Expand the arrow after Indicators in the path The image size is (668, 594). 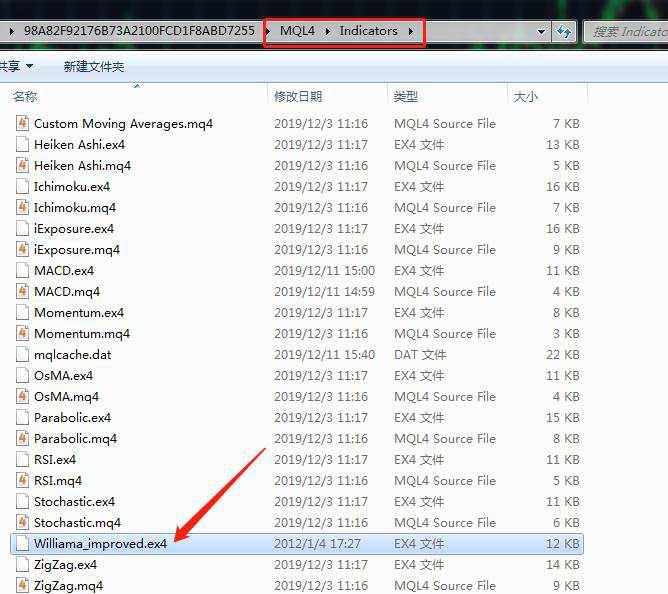tap(411, 31)
